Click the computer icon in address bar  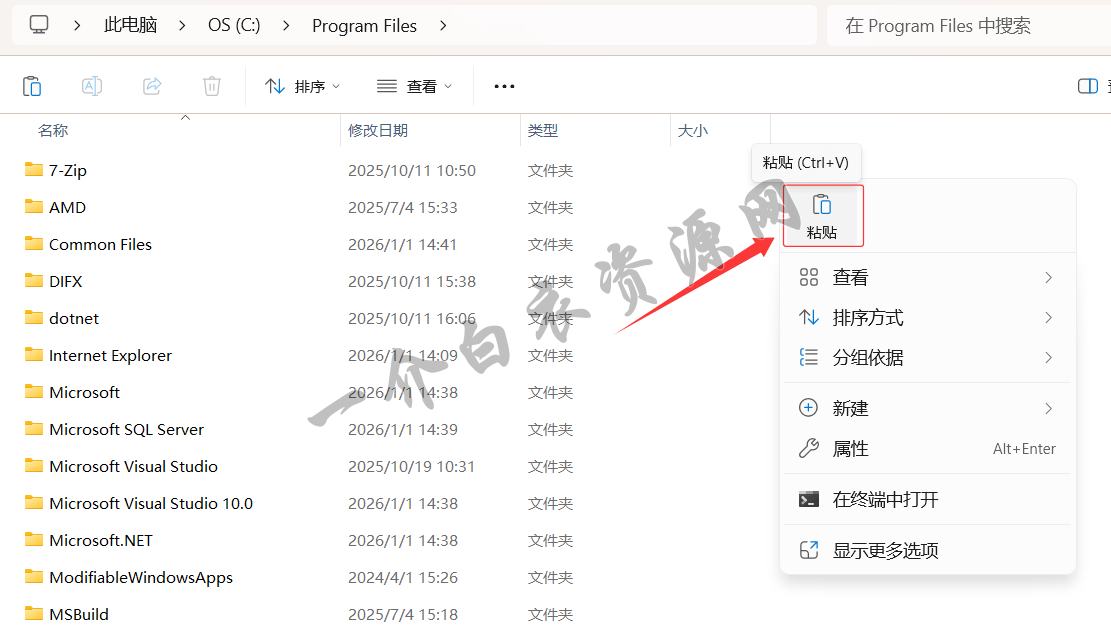tap(39, 25)
